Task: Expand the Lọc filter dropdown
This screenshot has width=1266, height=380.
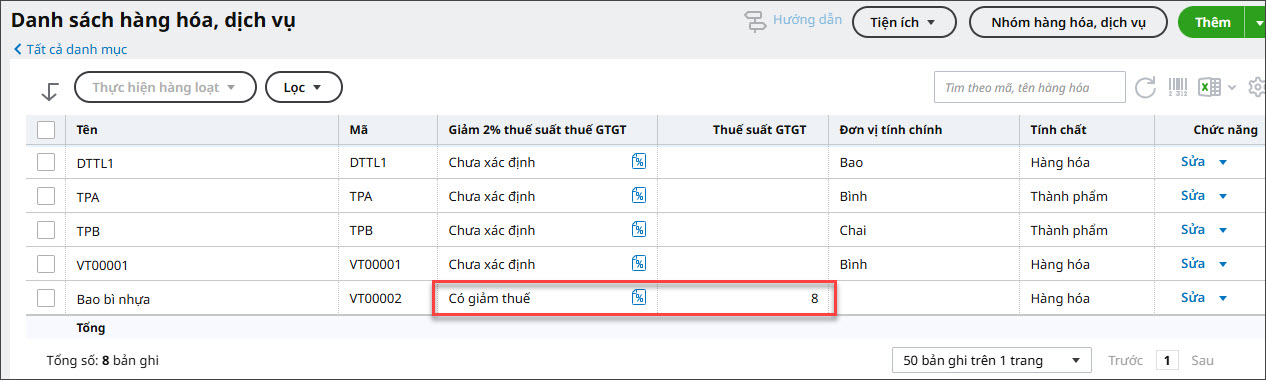Action: click(x=304, y=88)
